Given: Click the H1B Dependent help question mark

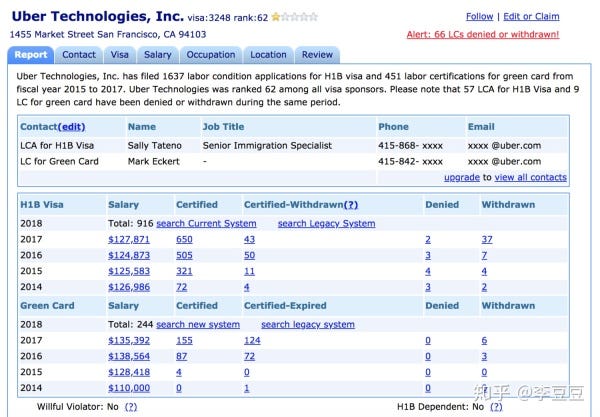Looking at the screenshot, I should pos(496,407).
